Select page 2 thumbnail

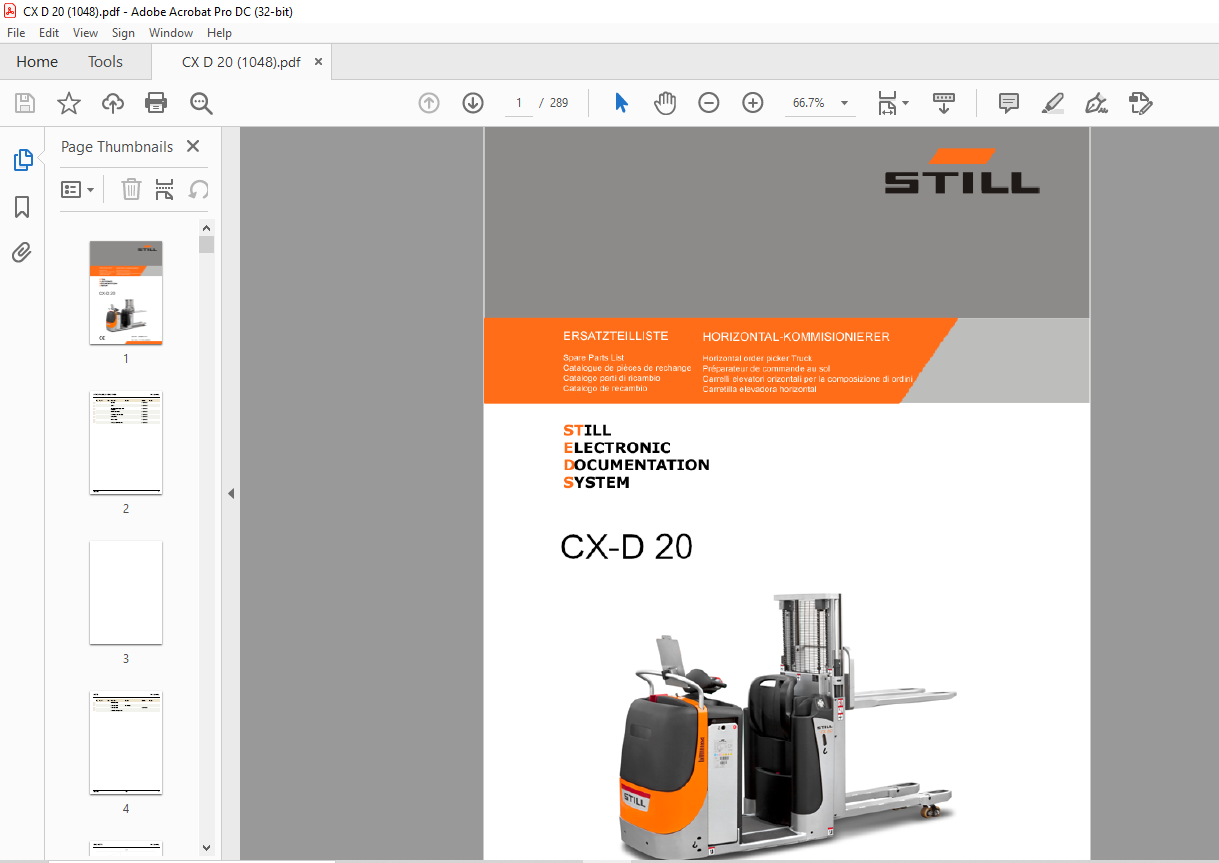pyautogui.click(x=126, y=443)
